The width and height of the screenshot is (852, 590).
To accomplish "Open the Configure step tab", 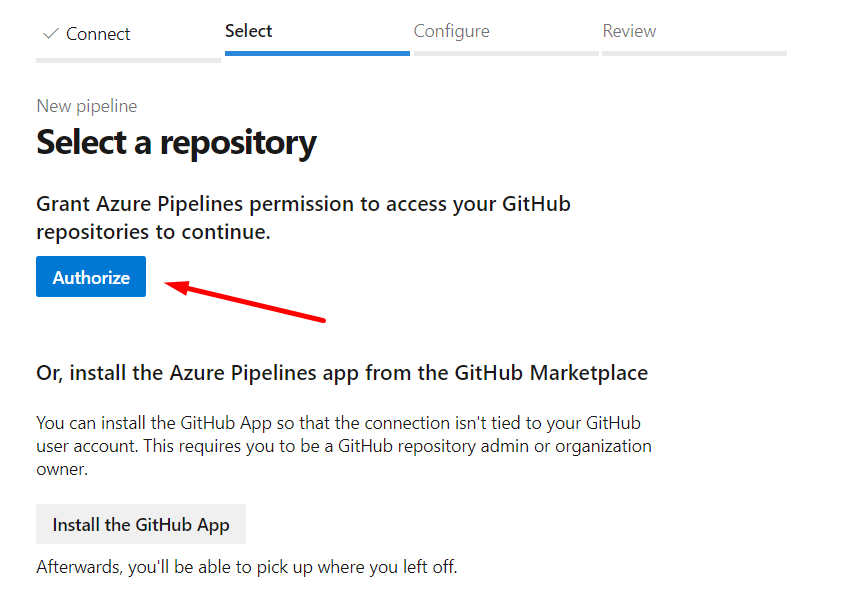I will pos(452,31).
